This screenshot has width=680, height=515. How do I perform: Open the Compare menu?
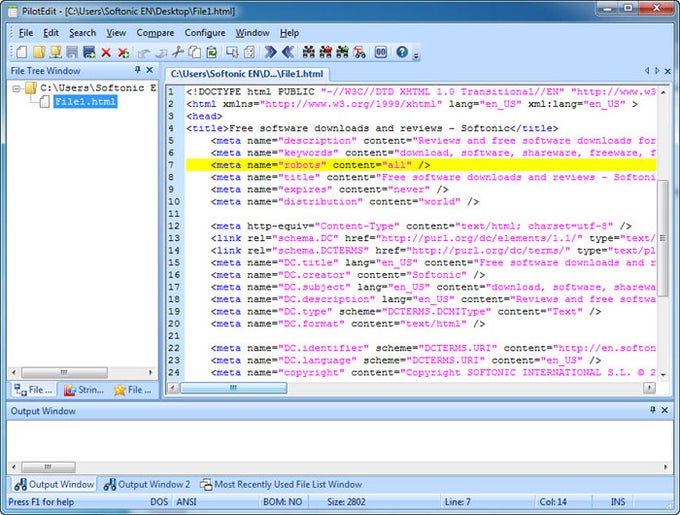click(x=155, y=33)
